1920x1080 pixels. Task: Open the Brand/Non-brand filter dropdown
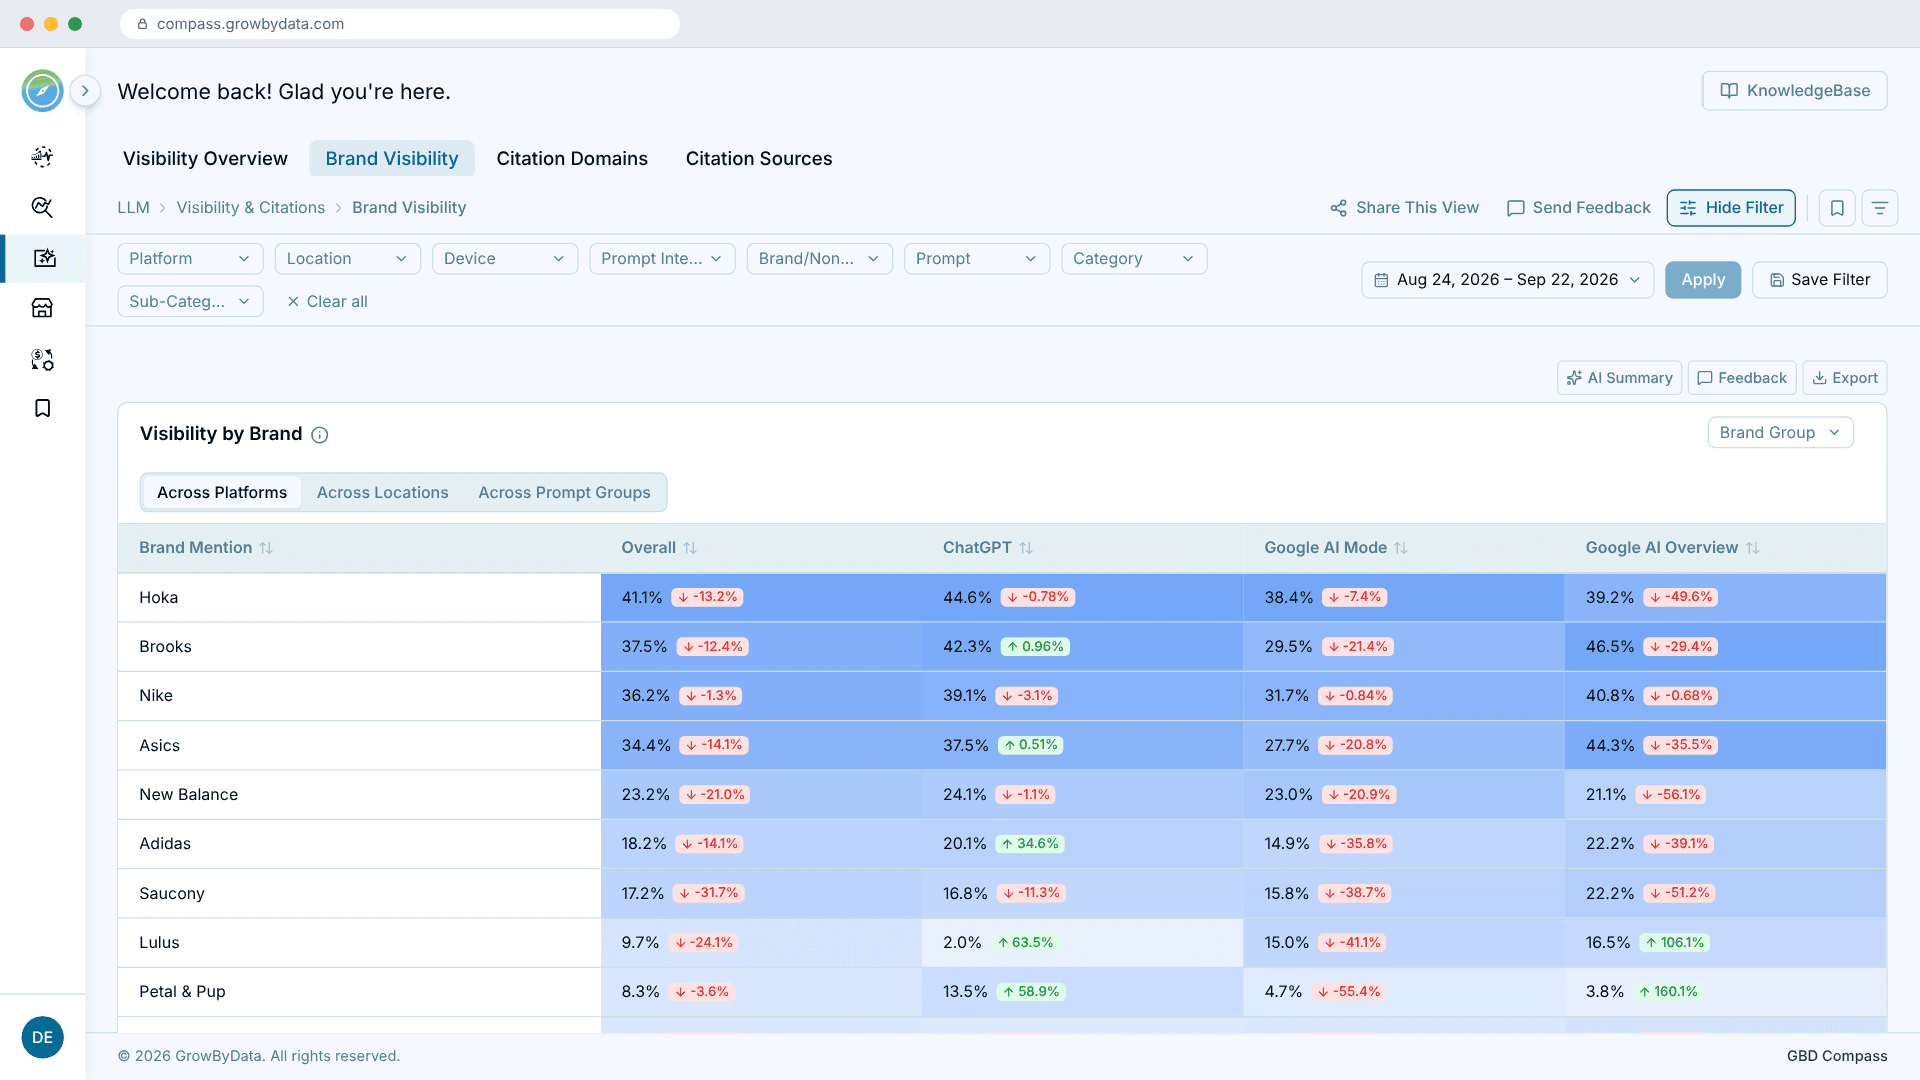(820, 259)
